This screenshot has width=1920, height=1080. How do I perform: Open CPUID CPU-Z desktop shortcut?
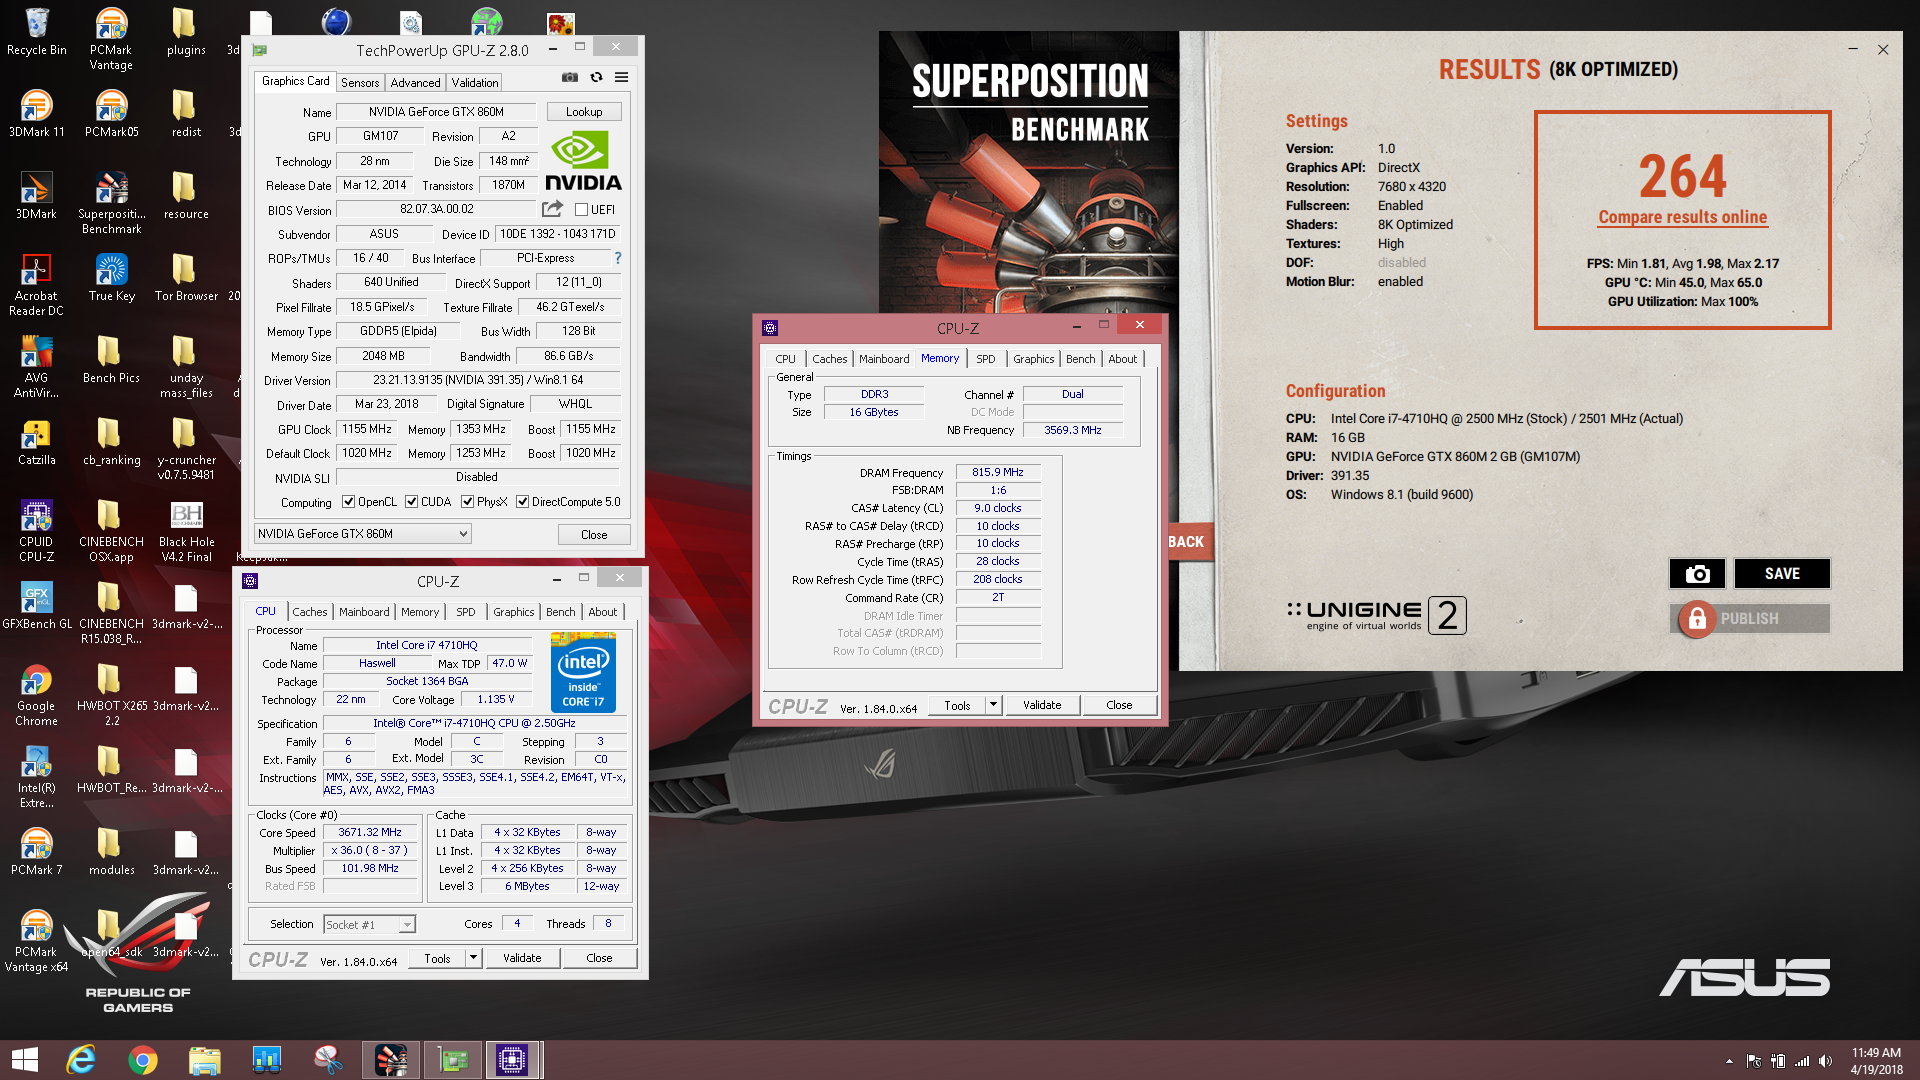pyautogui.click(x=37, y=531)
